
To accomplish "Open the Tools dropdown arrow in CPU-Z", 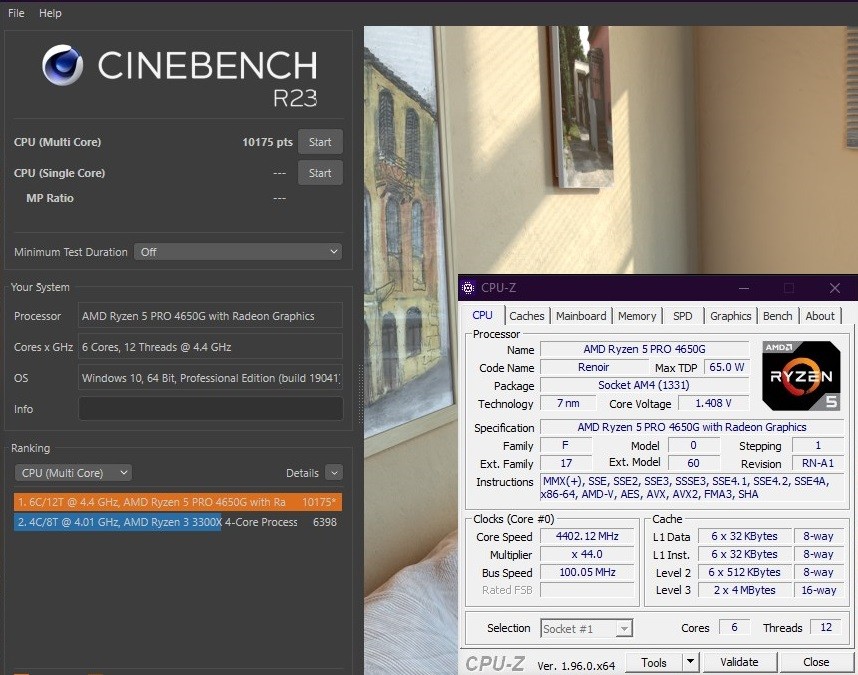I will 690,662.
